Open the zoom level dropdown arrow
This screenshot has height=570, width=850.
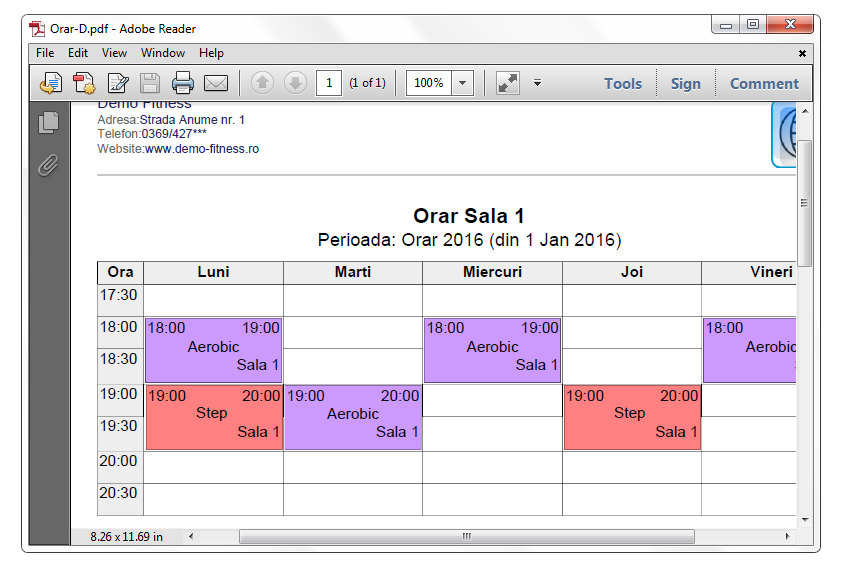tap(463, 83)
